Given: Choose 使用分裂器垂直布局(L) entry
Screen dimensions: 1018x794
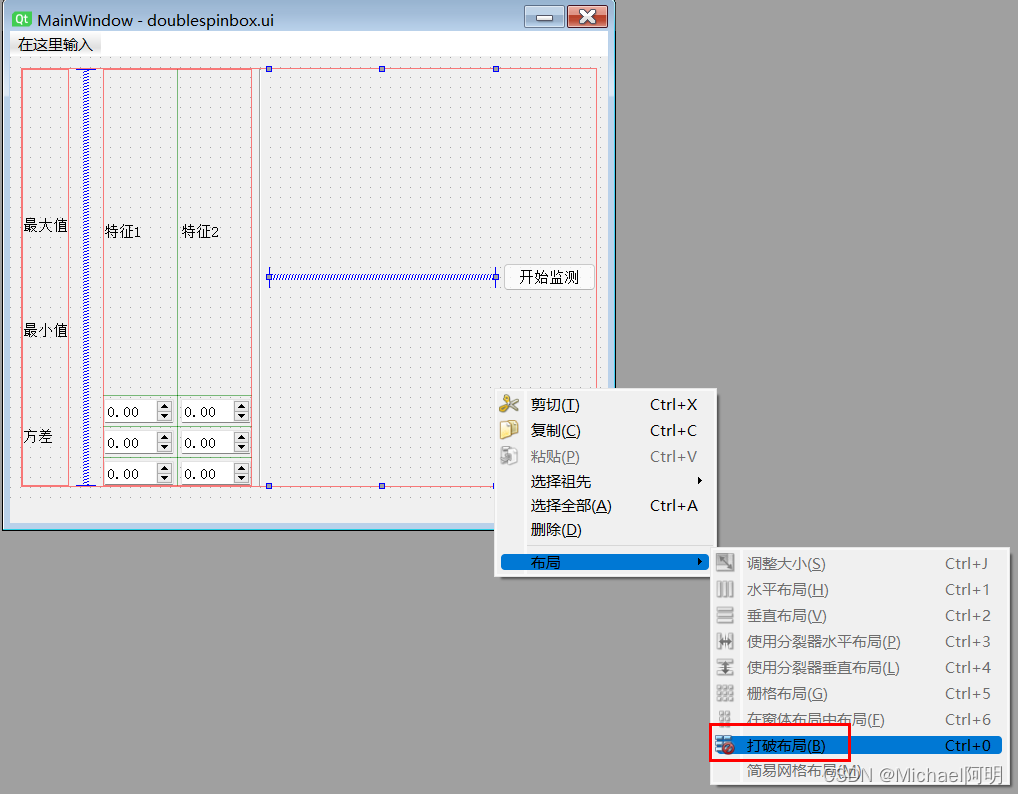Looking at the screenshot, I should (857, 667).
